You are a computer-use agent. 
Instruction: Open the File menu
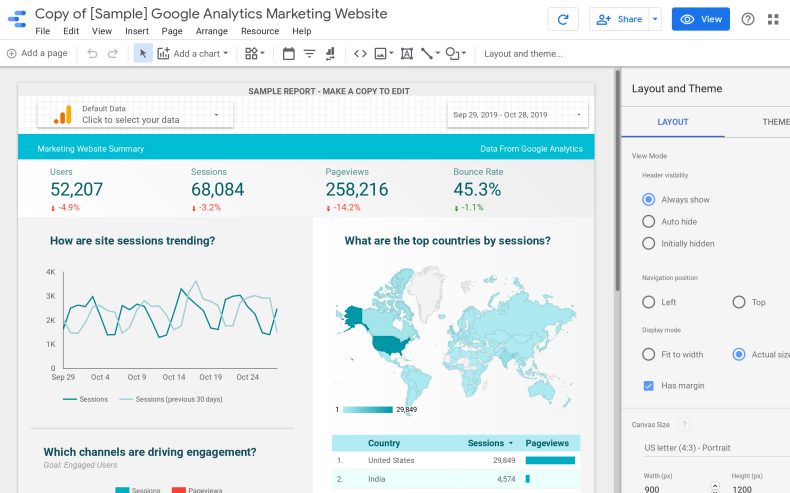[x=42, y=31]
